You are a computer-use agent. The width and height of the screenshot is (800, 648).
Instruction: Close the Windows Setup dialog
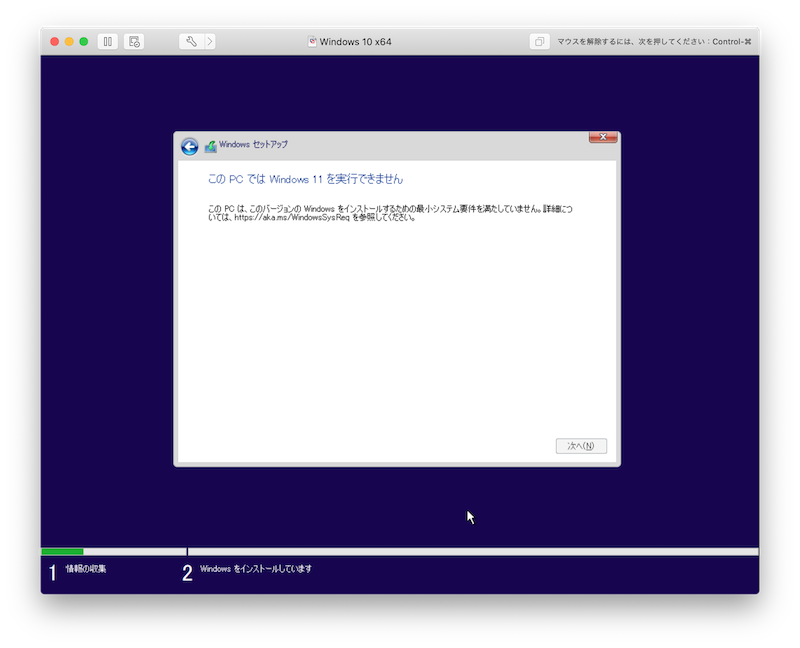click(x=603, y=137)
